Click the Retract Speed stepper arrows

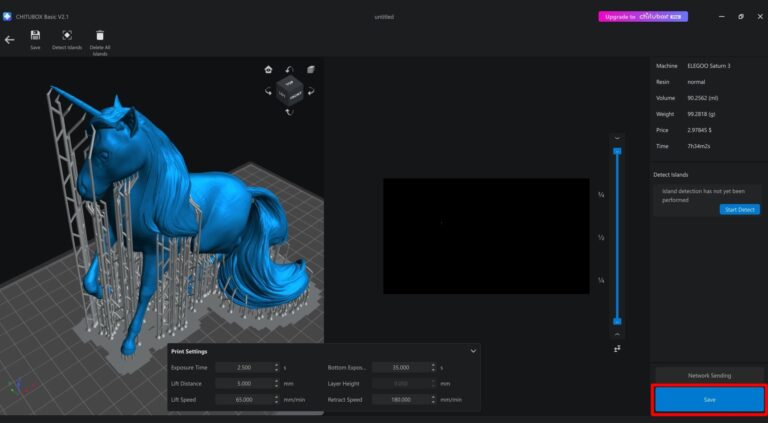(433, 399)
